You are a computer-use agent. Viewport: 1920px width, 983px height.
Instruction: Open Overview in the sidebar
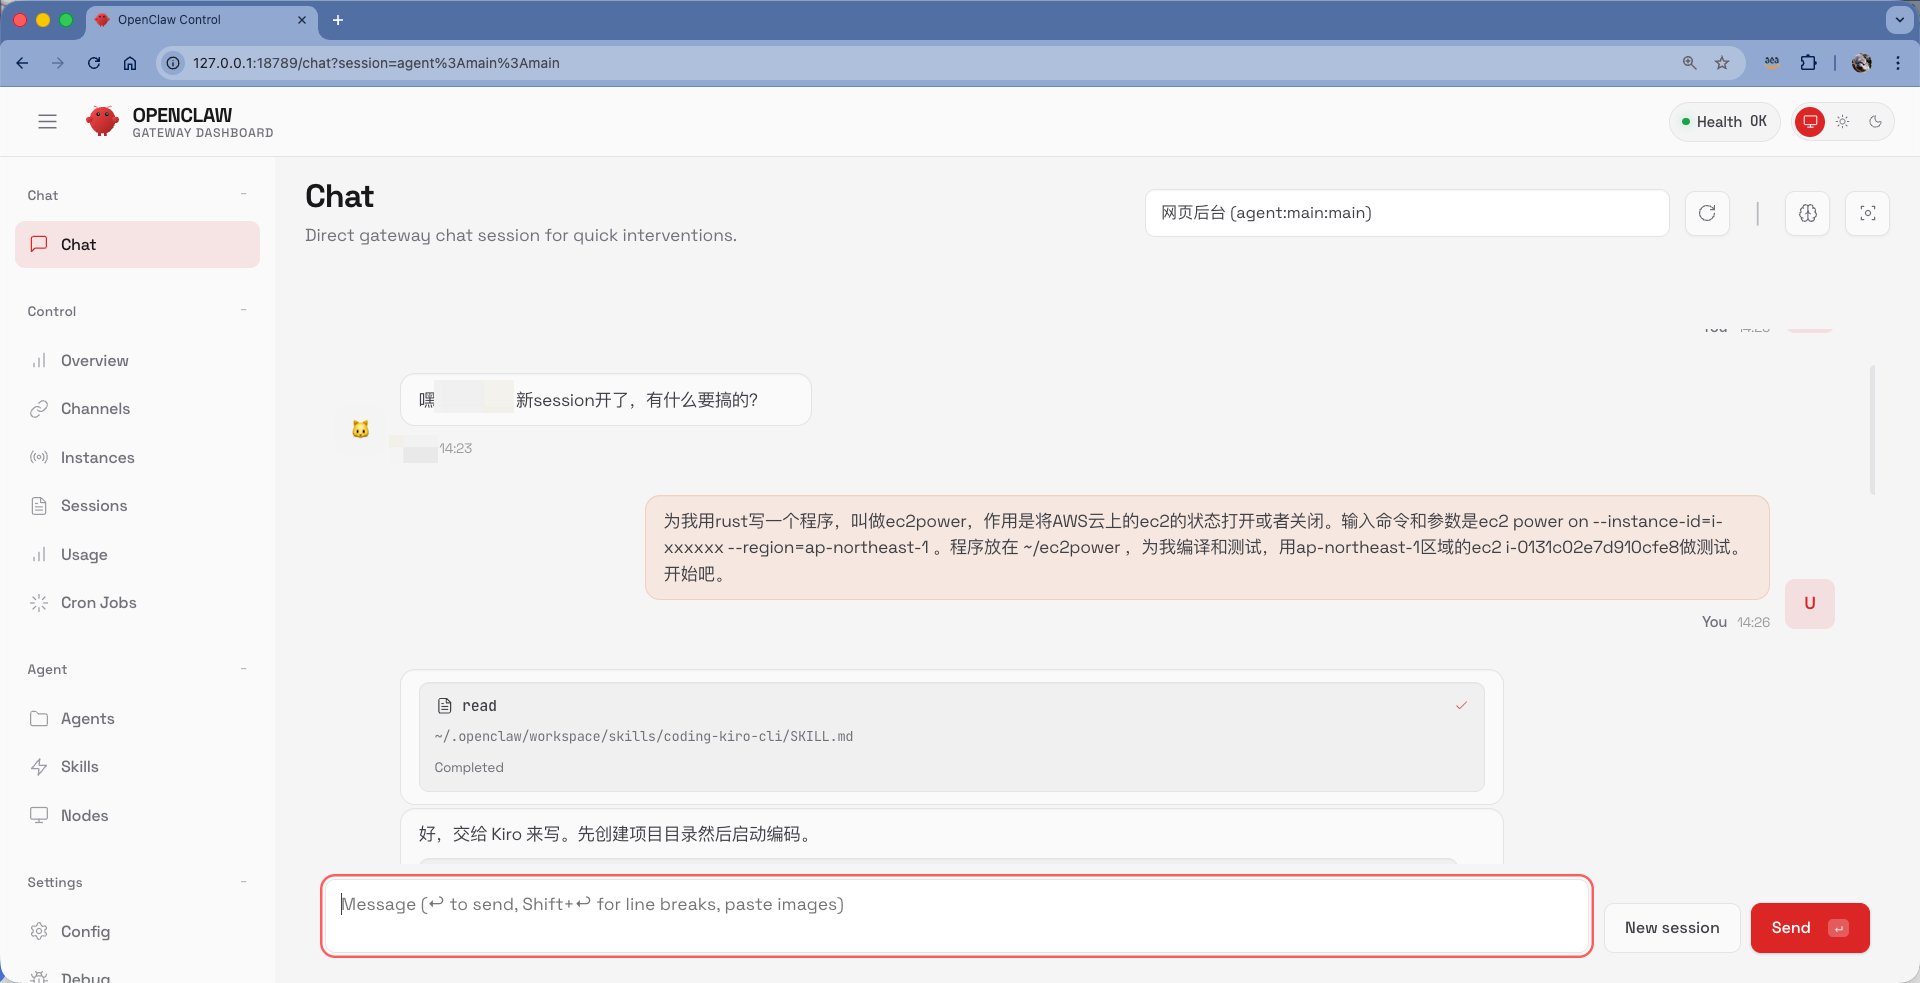pos(94,361)
